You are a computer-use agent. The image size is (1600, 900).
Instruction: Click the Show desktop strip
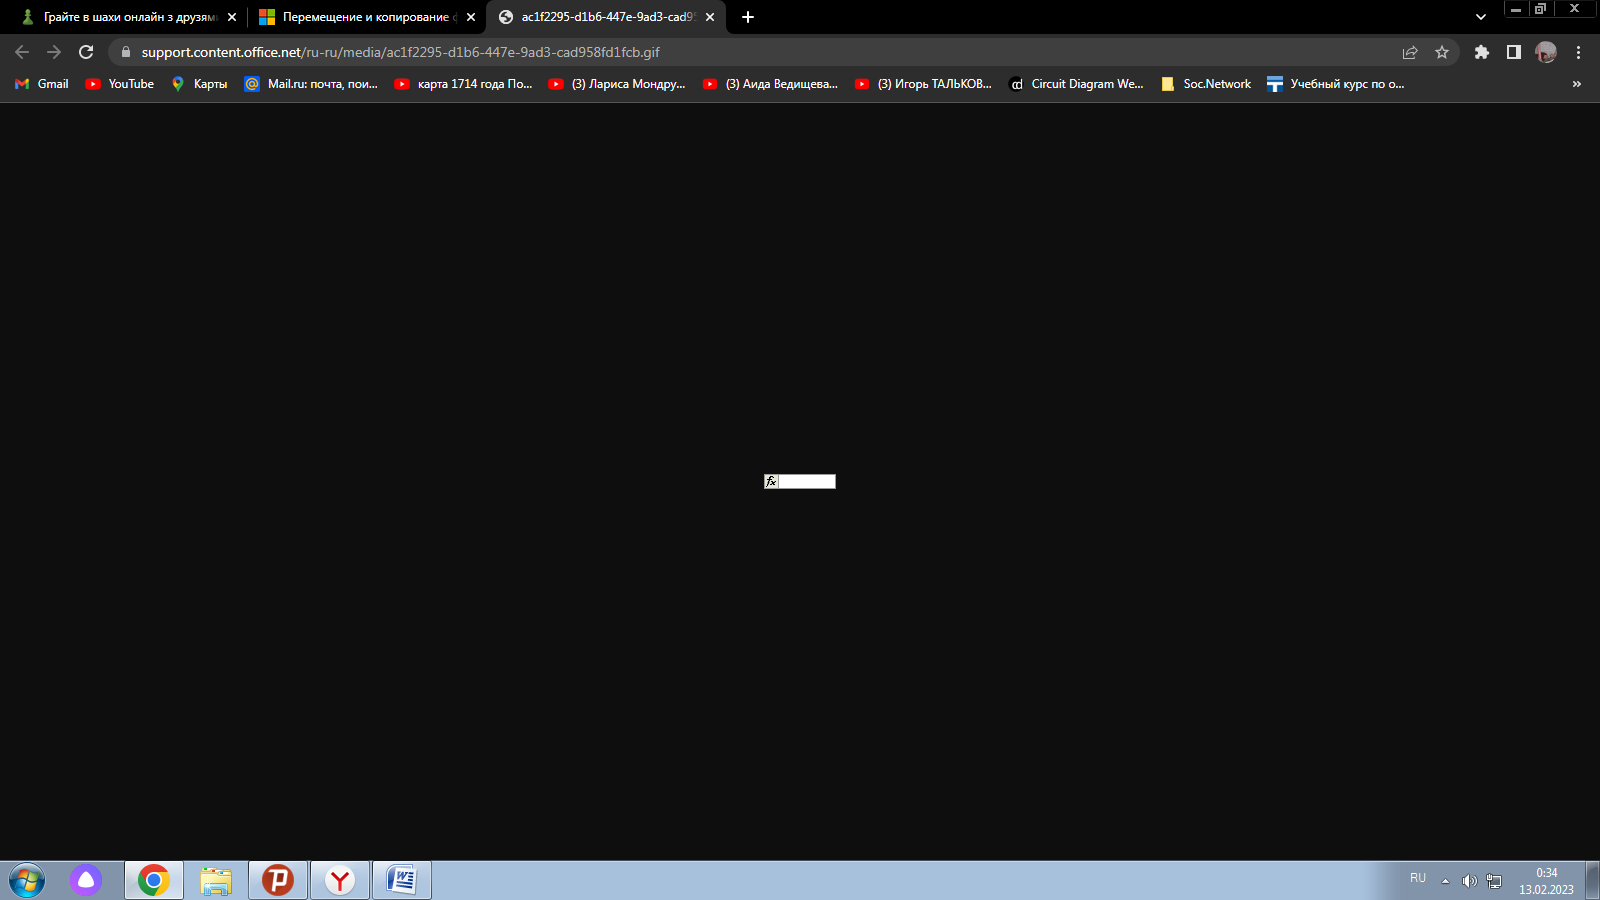point(1592,881)
